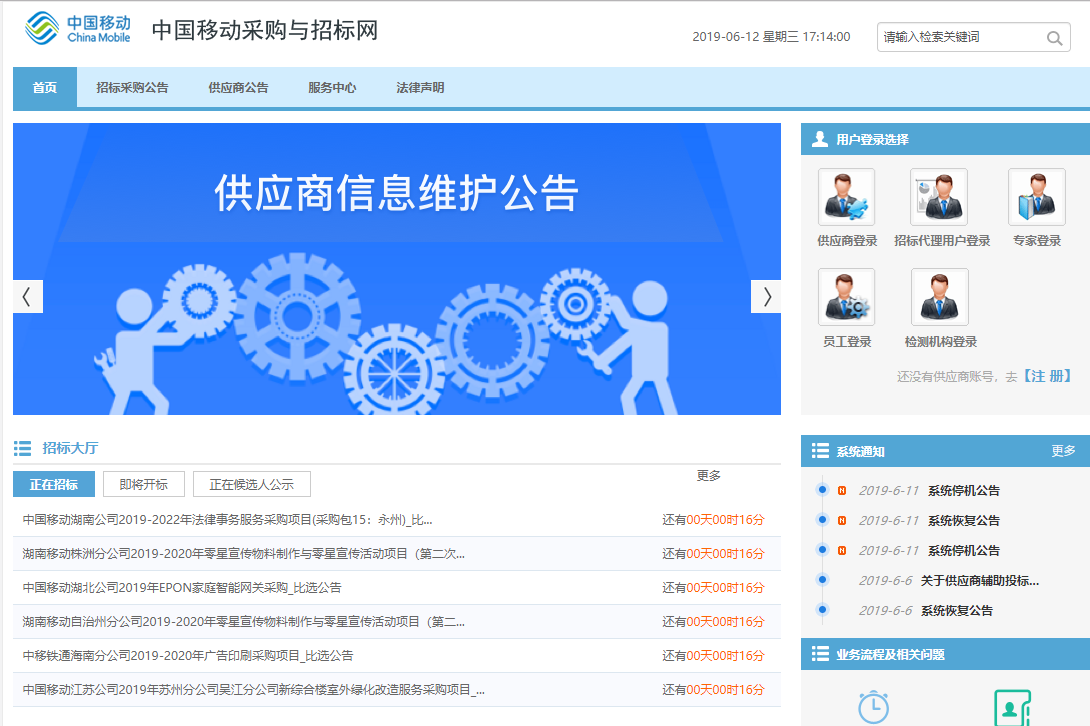The image size is (1090, 726).
Task: Select the 正在招标 tab
Action: coord(54,484)
